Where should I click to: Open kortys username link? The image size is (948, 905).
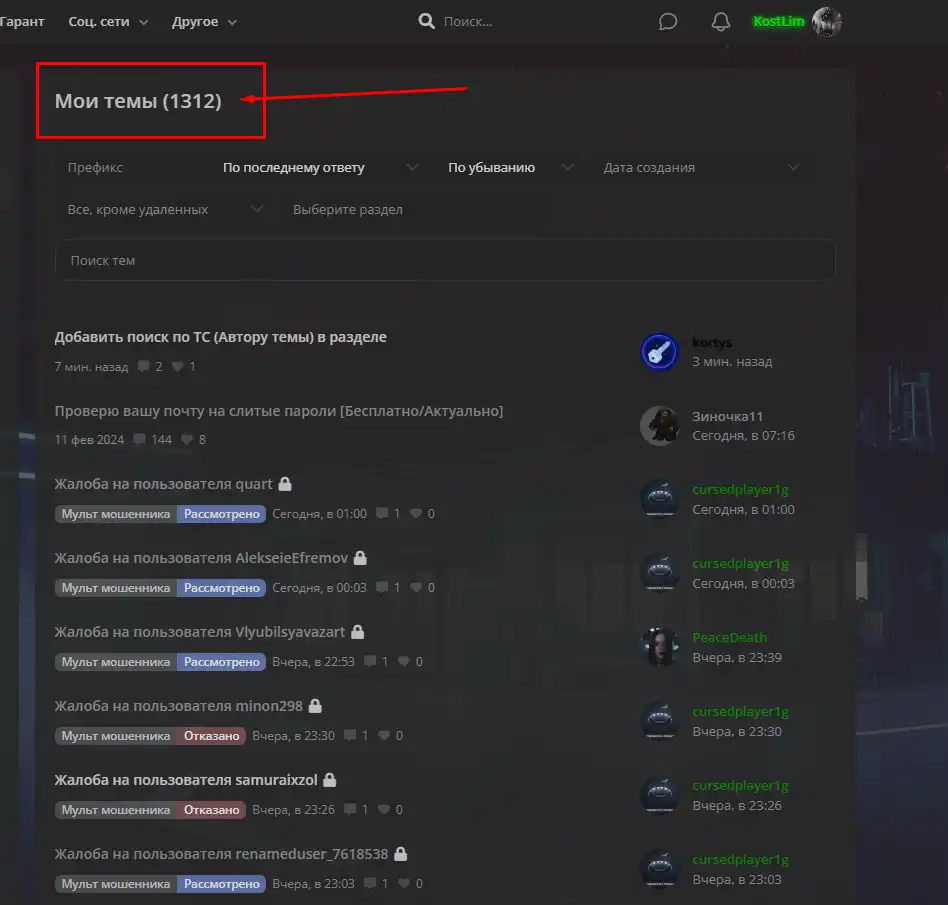tap(712, 343)
